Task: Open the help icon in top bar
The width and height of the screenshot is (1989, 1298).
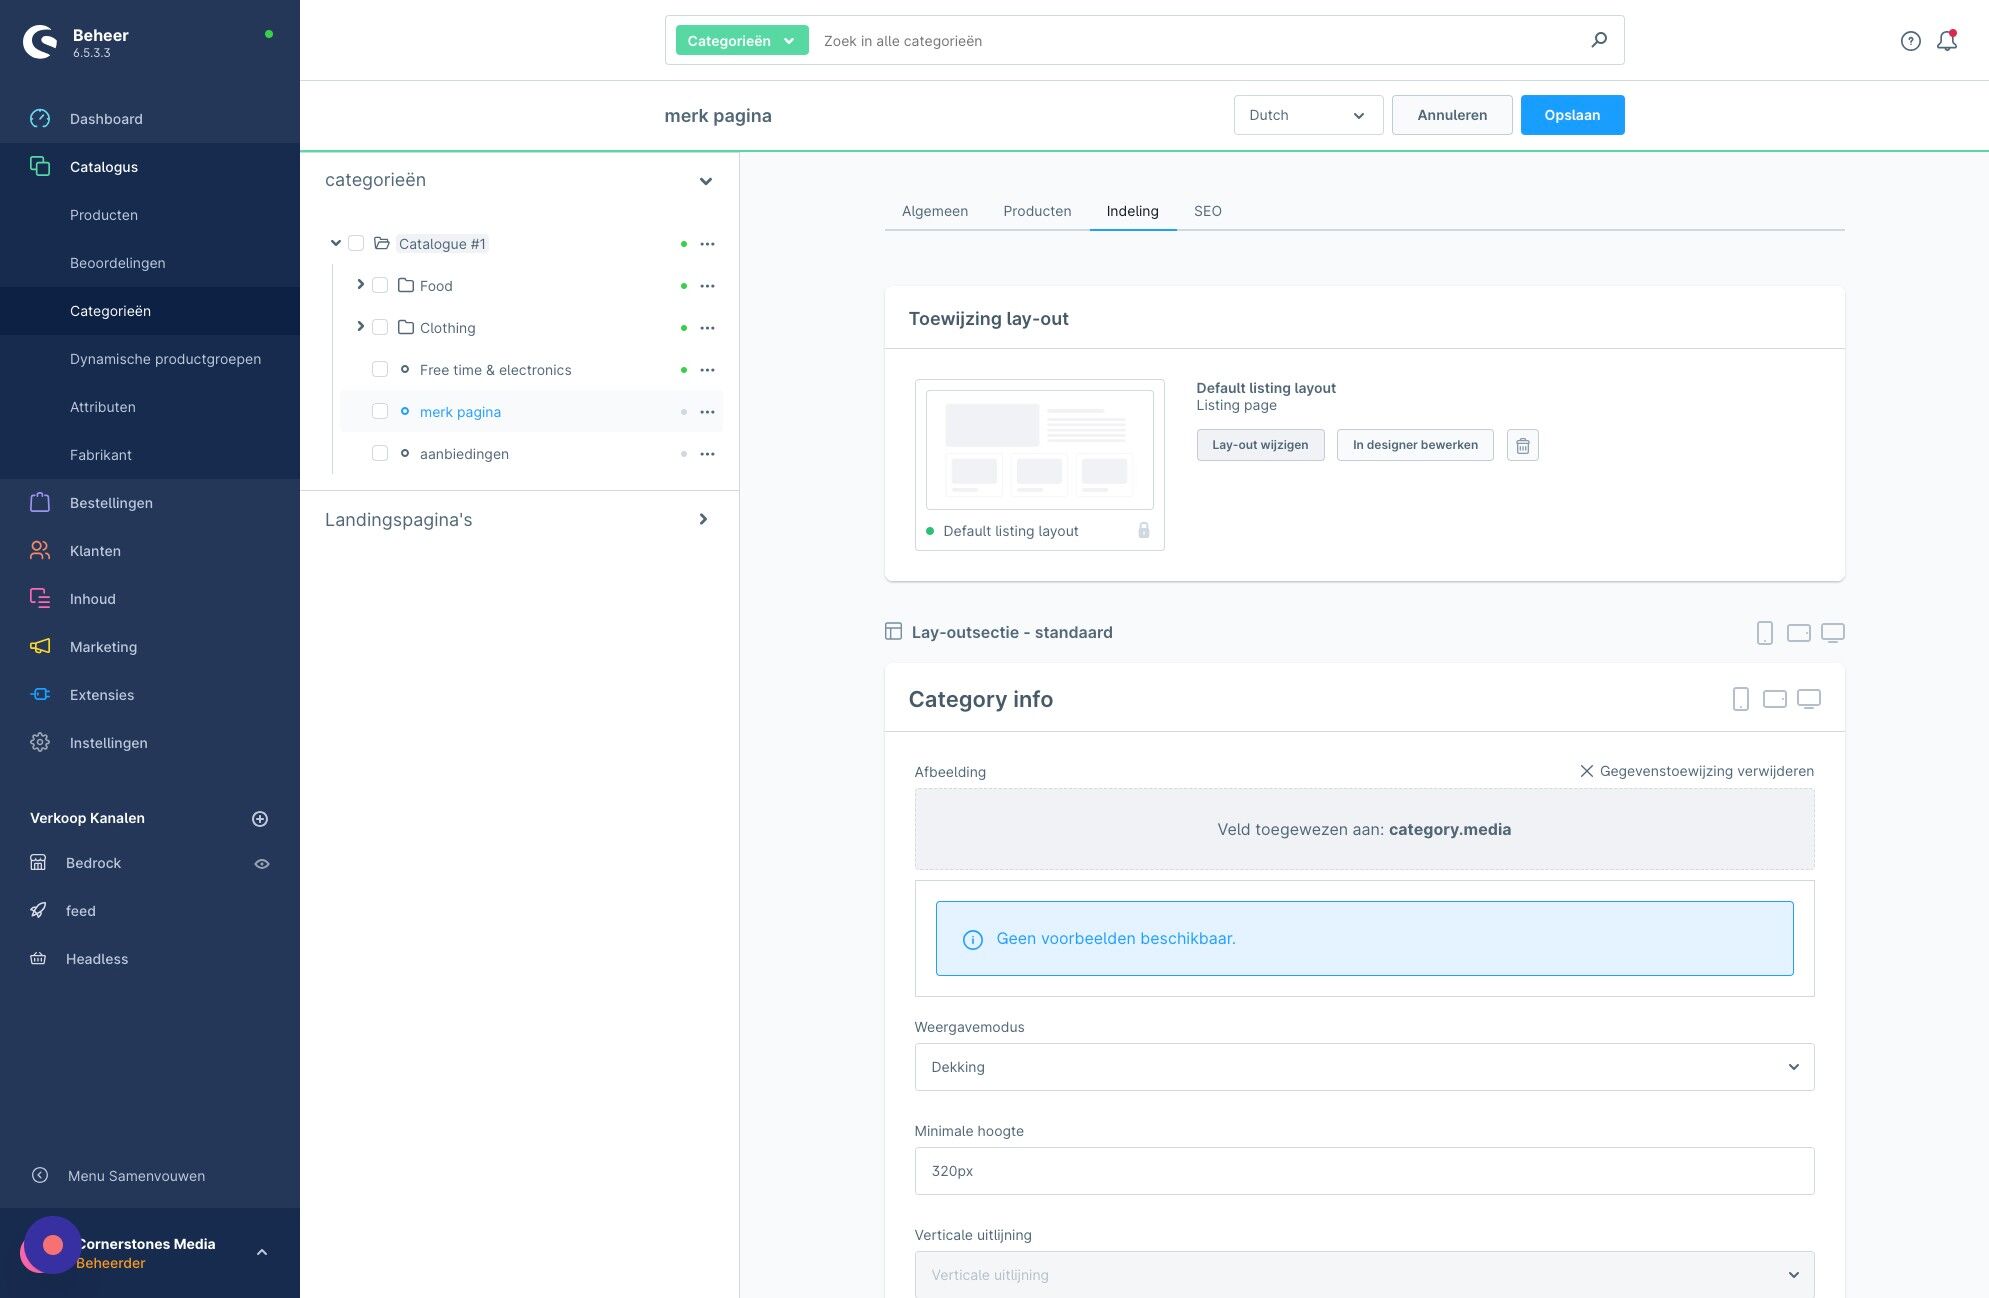Action: tap(1910, 41)
